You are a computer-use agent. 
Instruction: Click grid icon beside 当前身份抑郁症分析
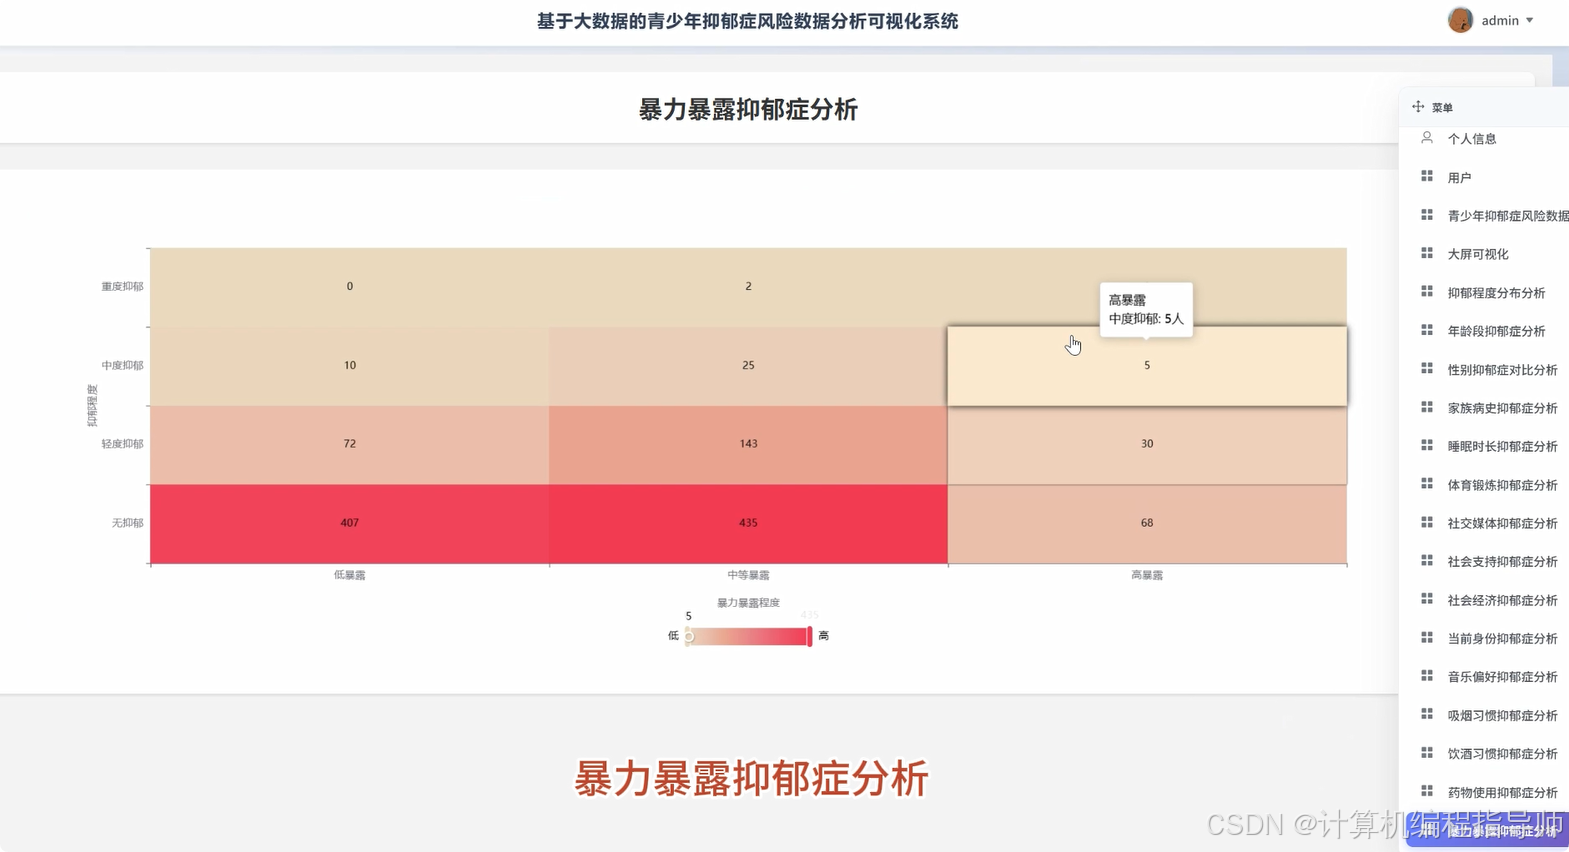point(1427,638)
